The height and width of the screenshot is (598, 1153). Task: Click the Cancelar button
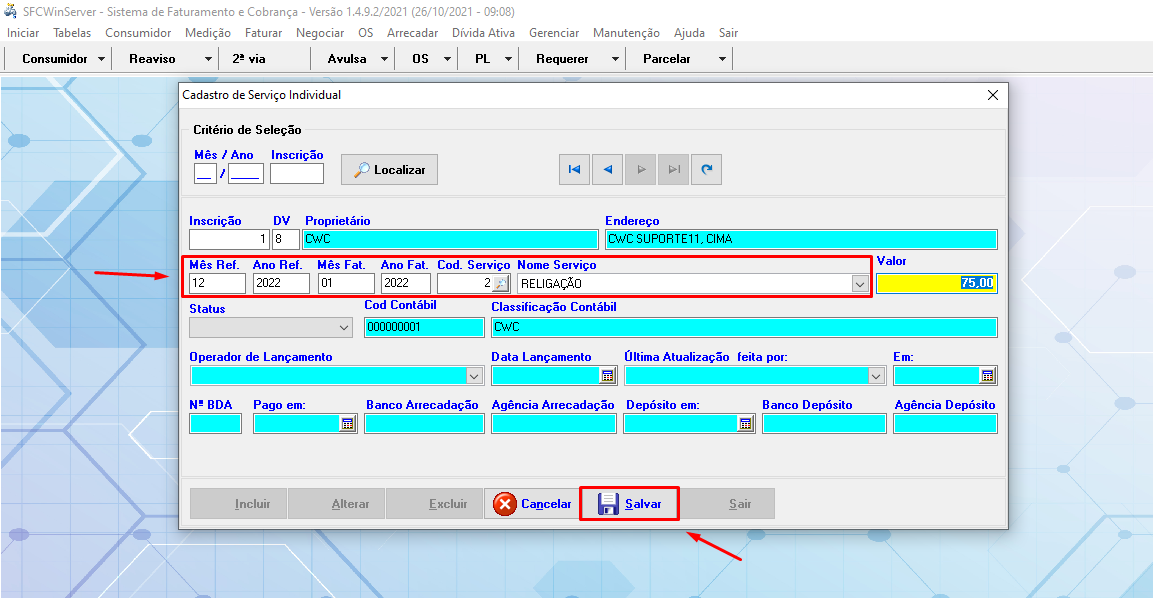pyautogui.click(x=533, y=504)
